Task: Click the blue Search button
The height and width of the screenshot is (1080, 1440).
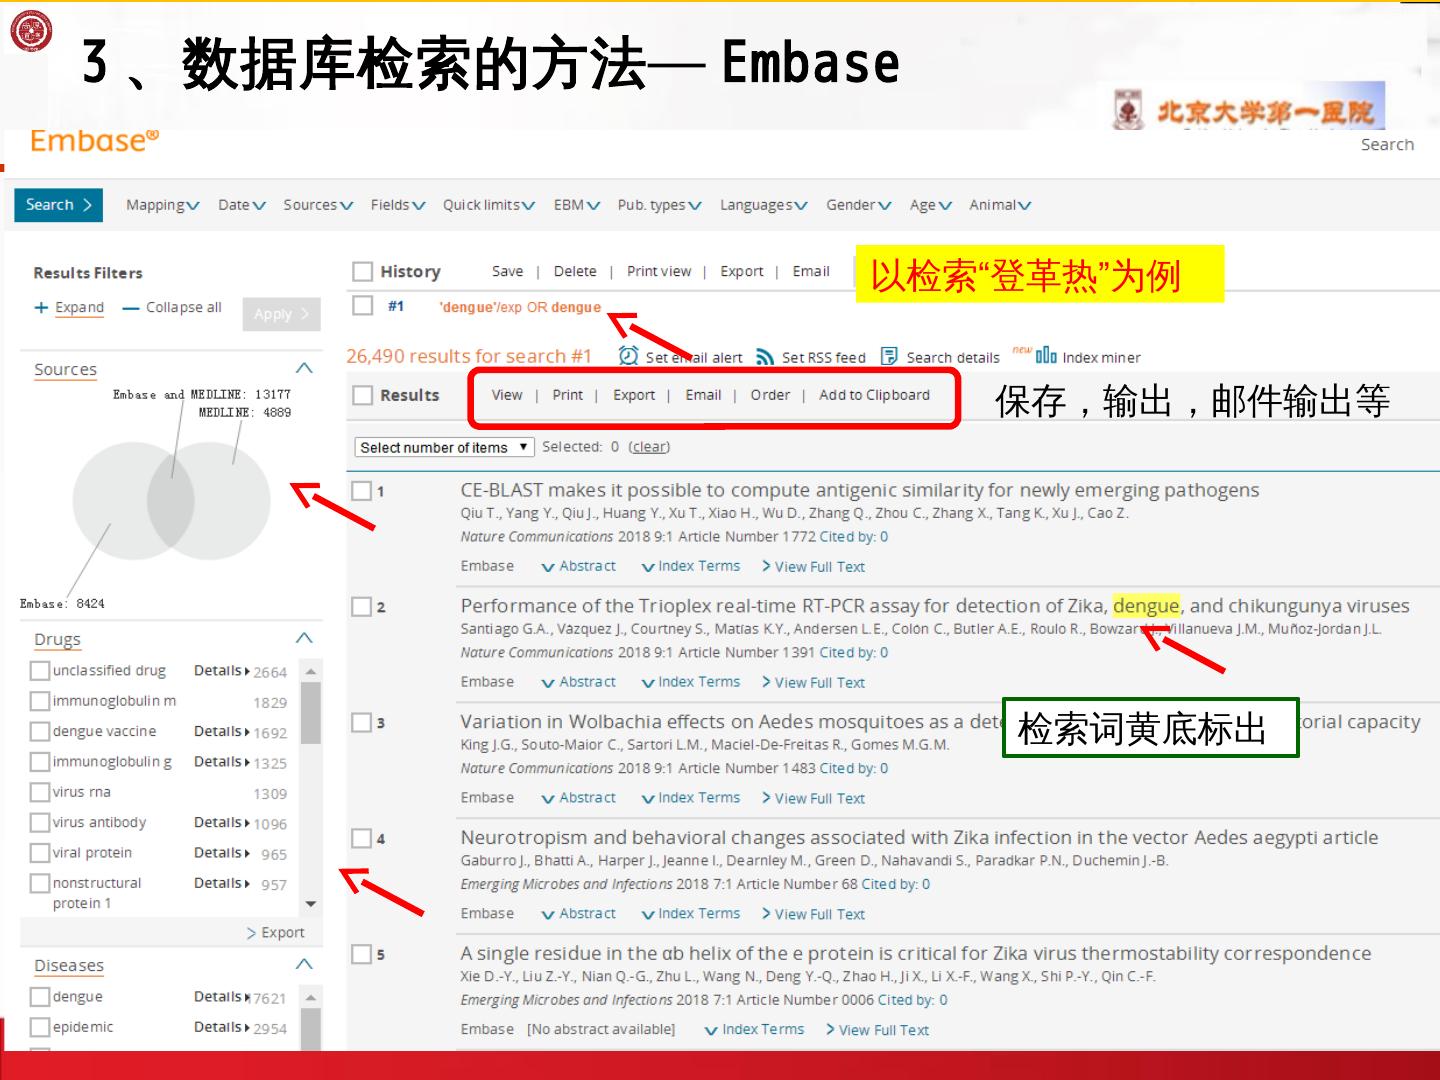Action: [59, 205]
